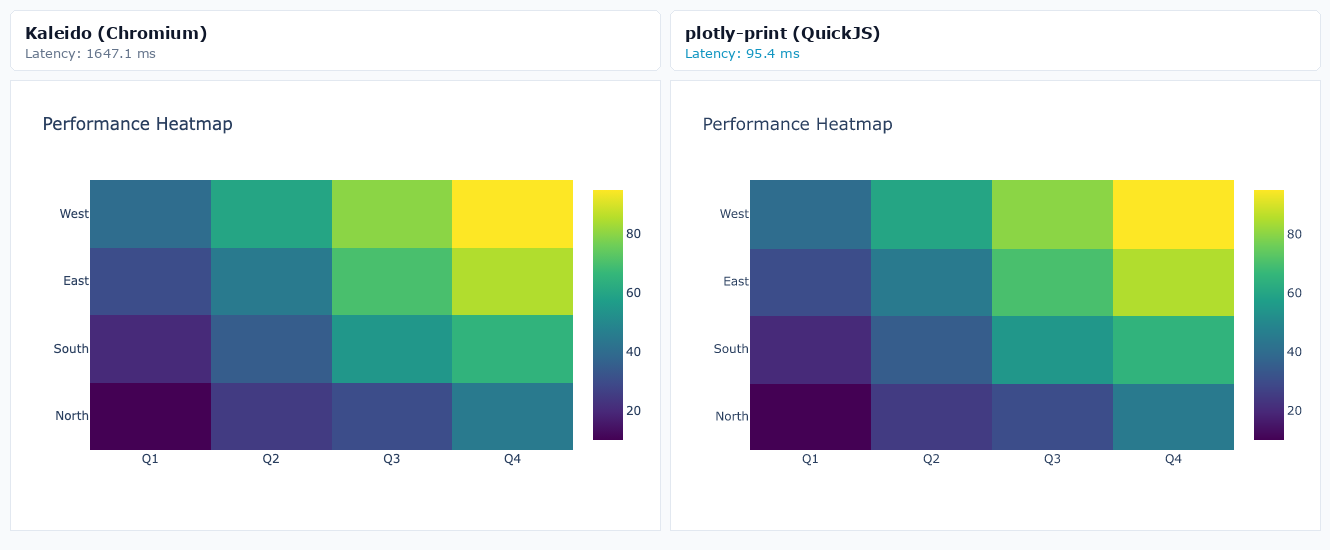Image resolution: width=1330 pixels, height=550 pixels.
Task: Click the South/Q1 cell in plotly-print heatmap
Action: [810, 349]
